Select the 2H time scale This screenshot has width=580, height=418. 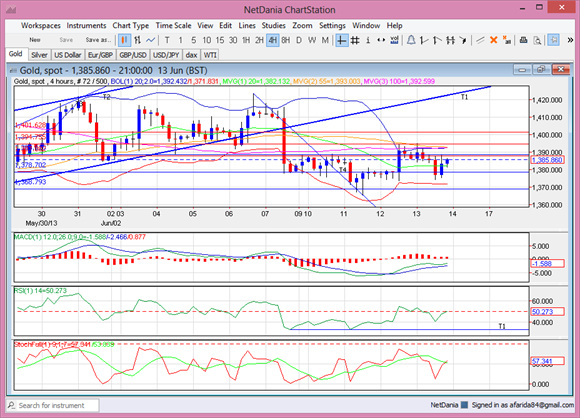click(x=259, y=40)
